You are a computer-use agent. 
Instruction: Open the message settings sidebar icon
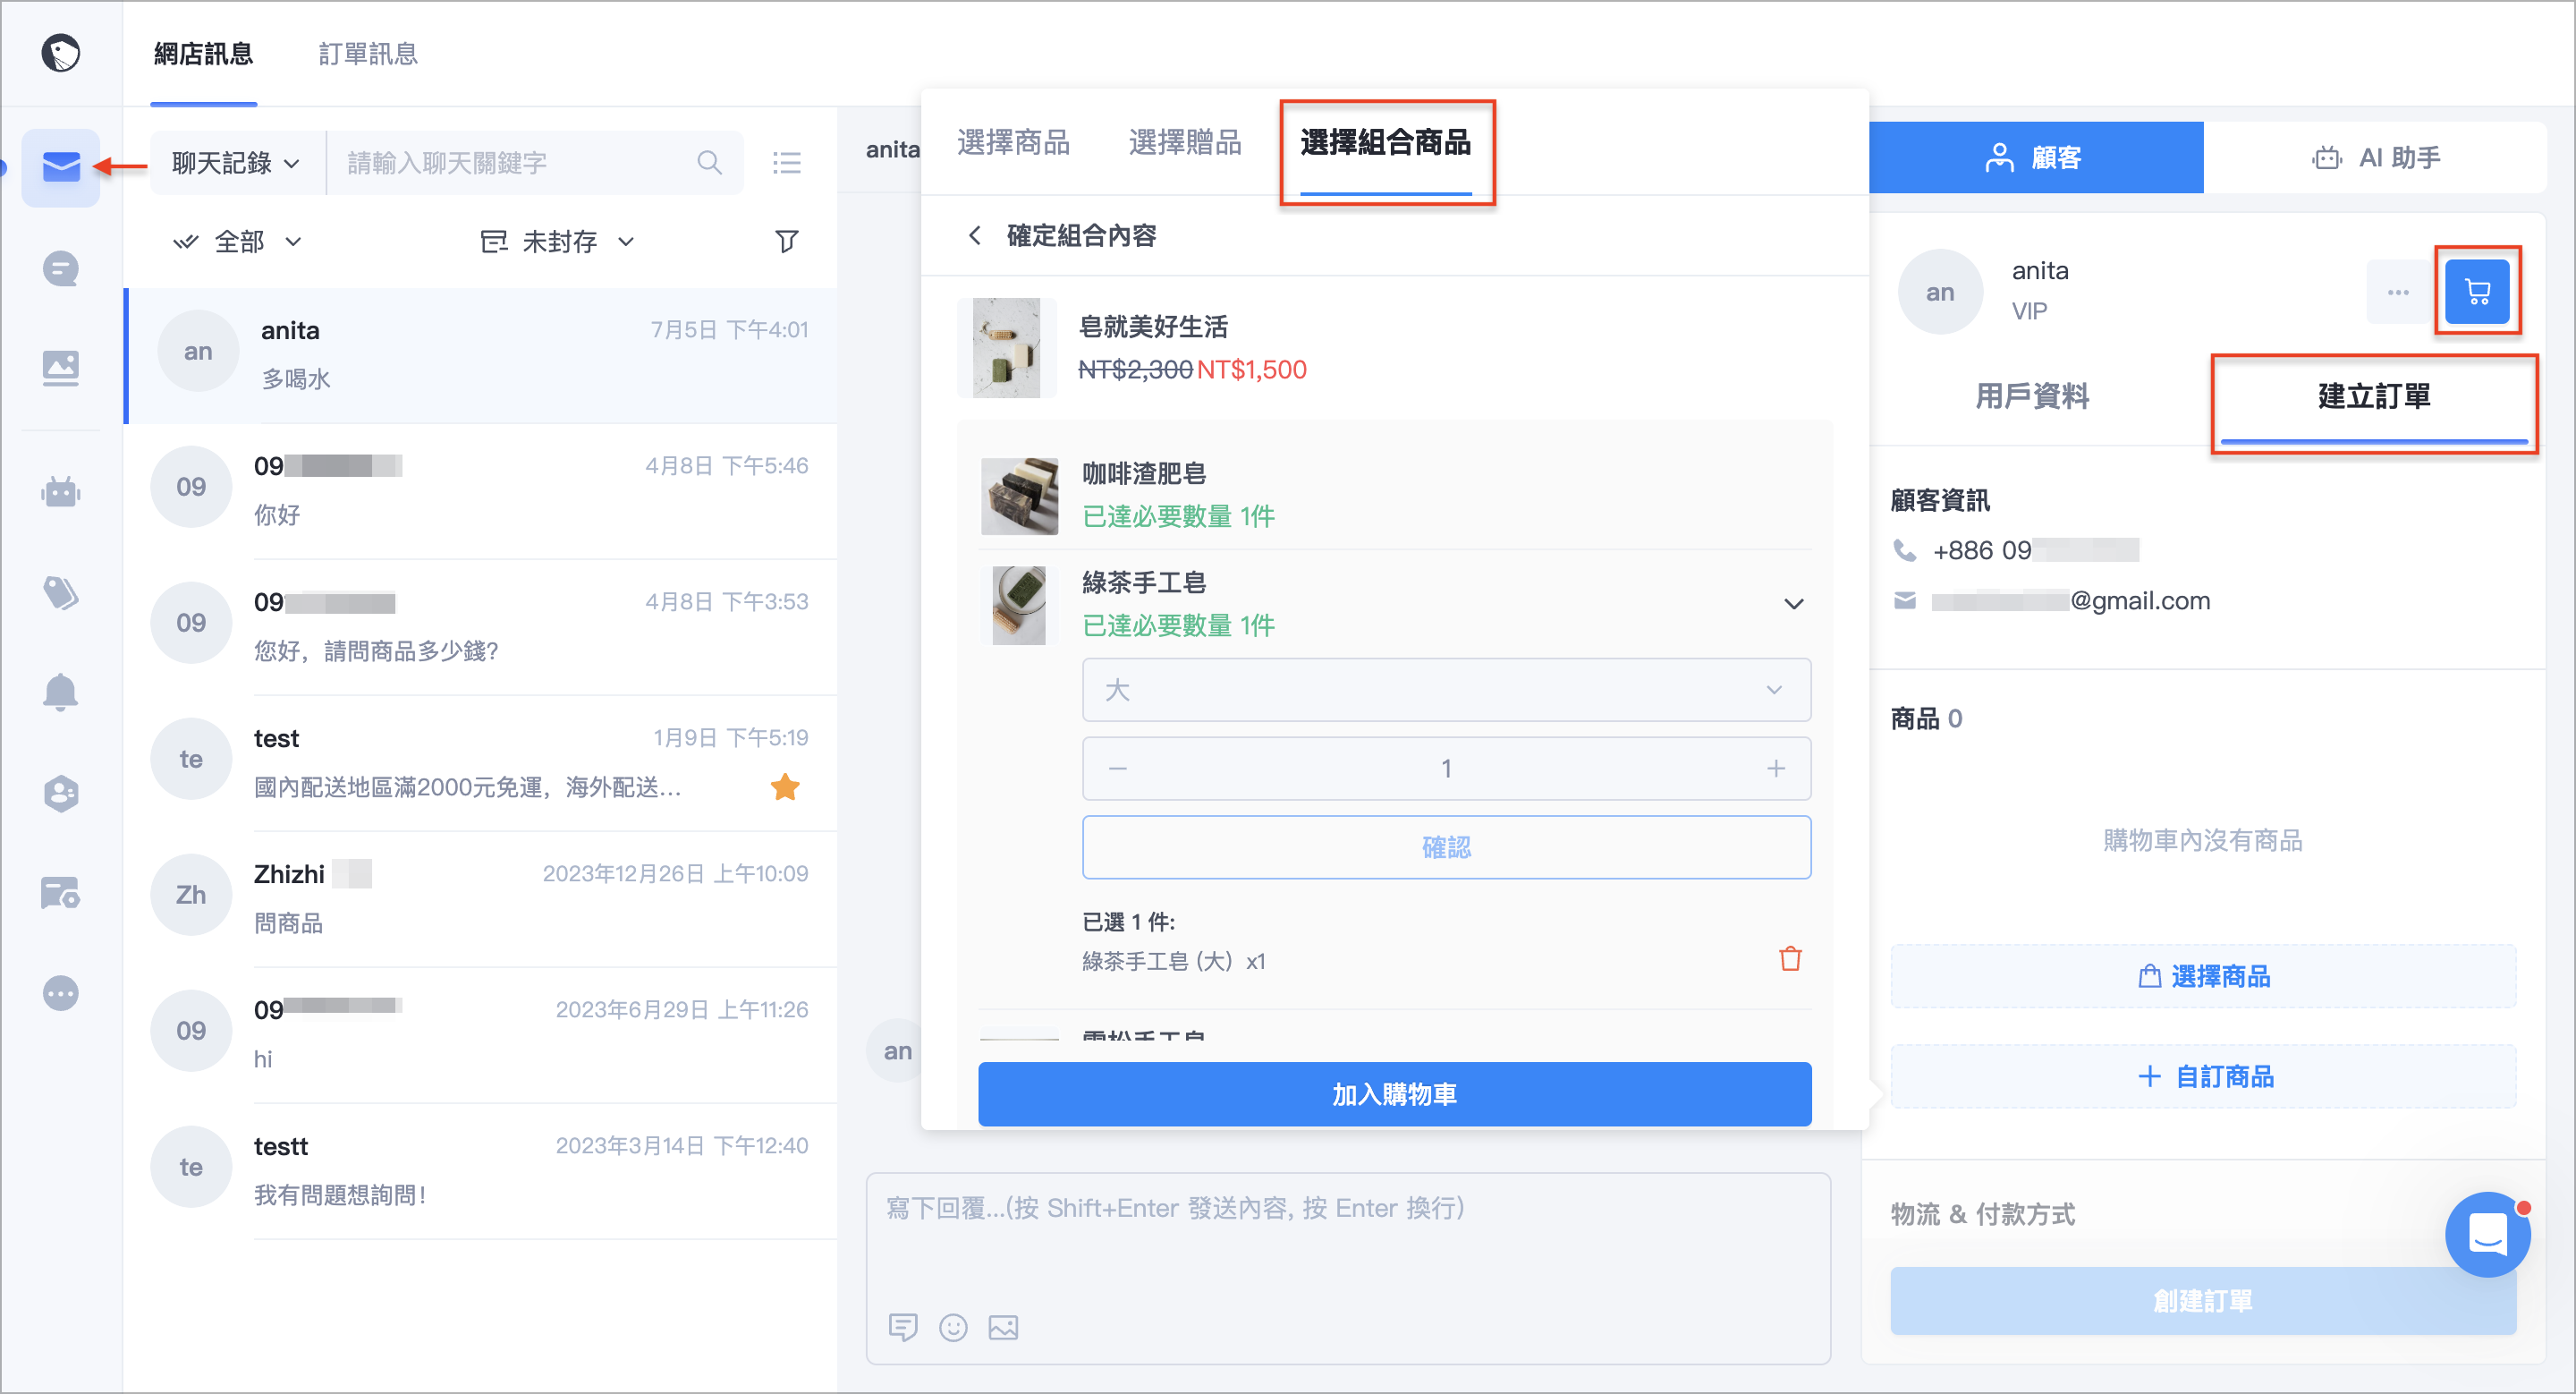tap(61, 892)
